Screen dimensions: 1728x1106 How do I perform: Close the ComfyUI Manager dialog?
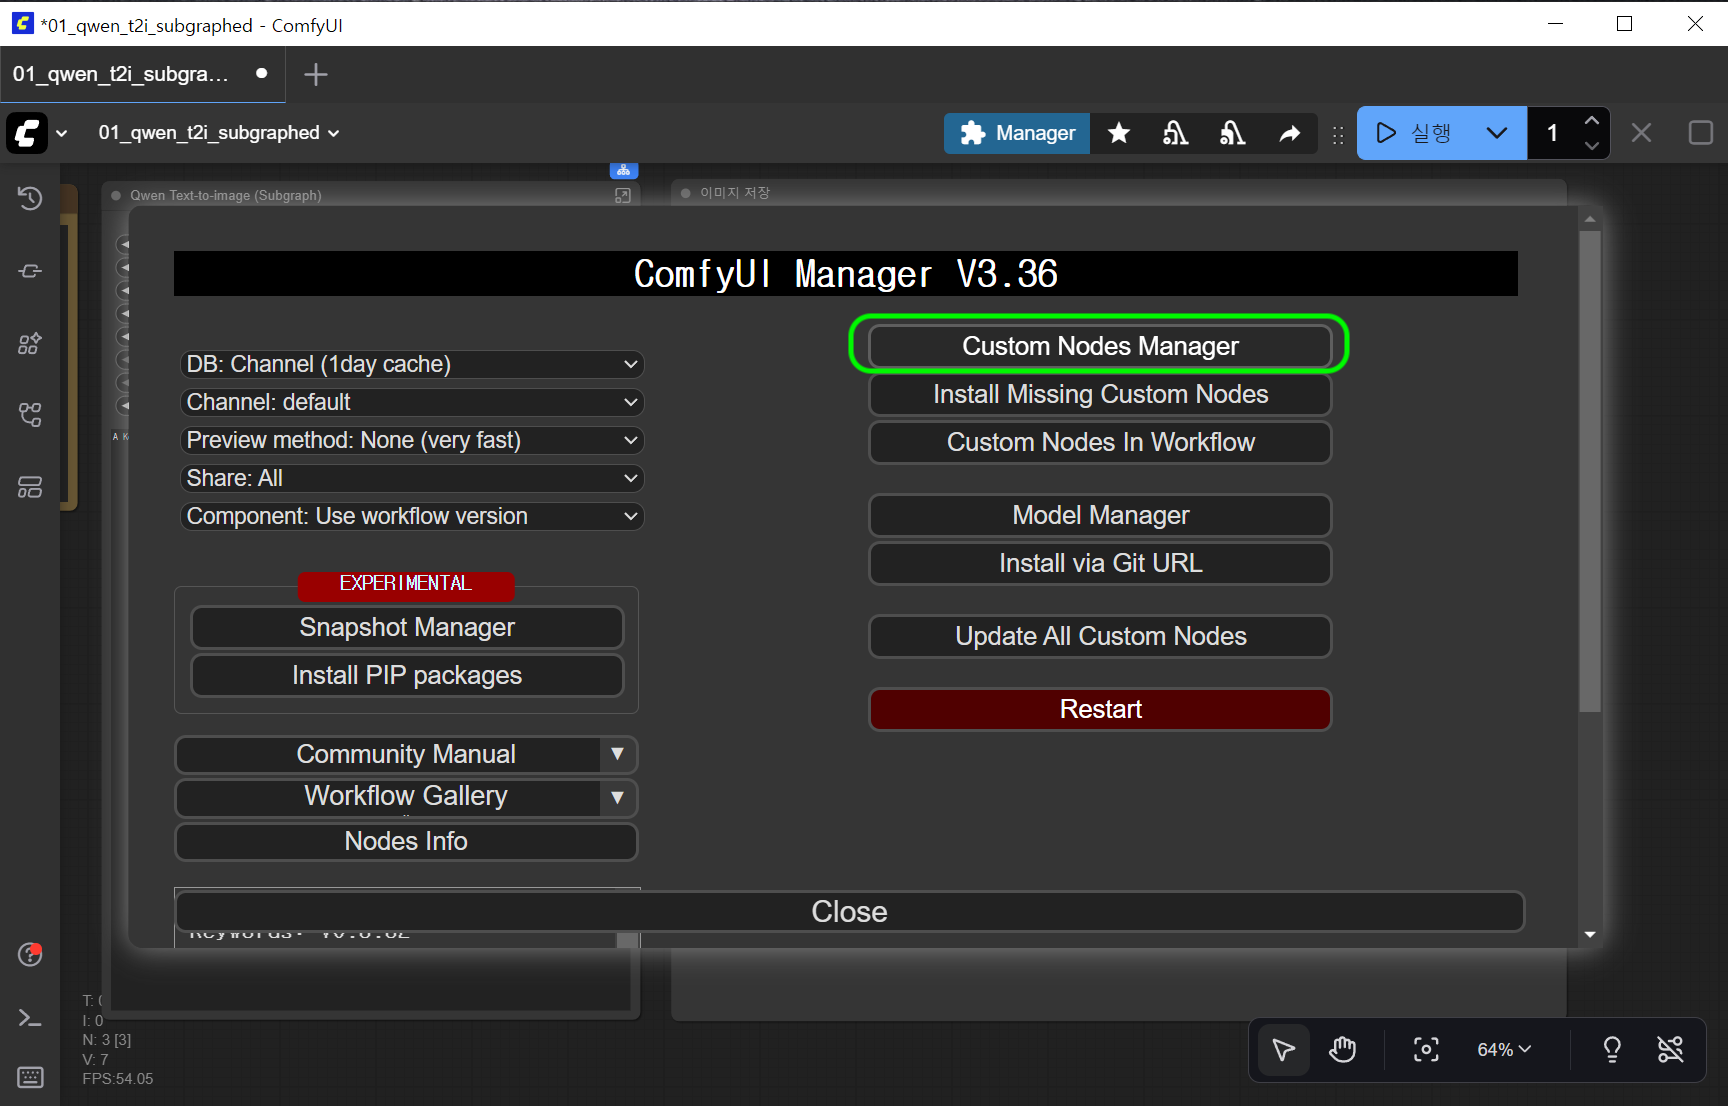[x=850, y=911]
